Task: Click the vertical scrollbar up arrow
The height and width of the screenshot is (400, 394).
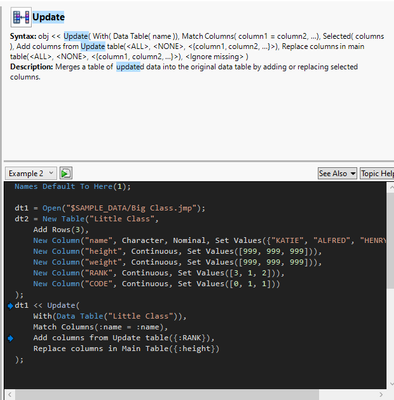Action: pyautogui.click(x=390, y=188)
